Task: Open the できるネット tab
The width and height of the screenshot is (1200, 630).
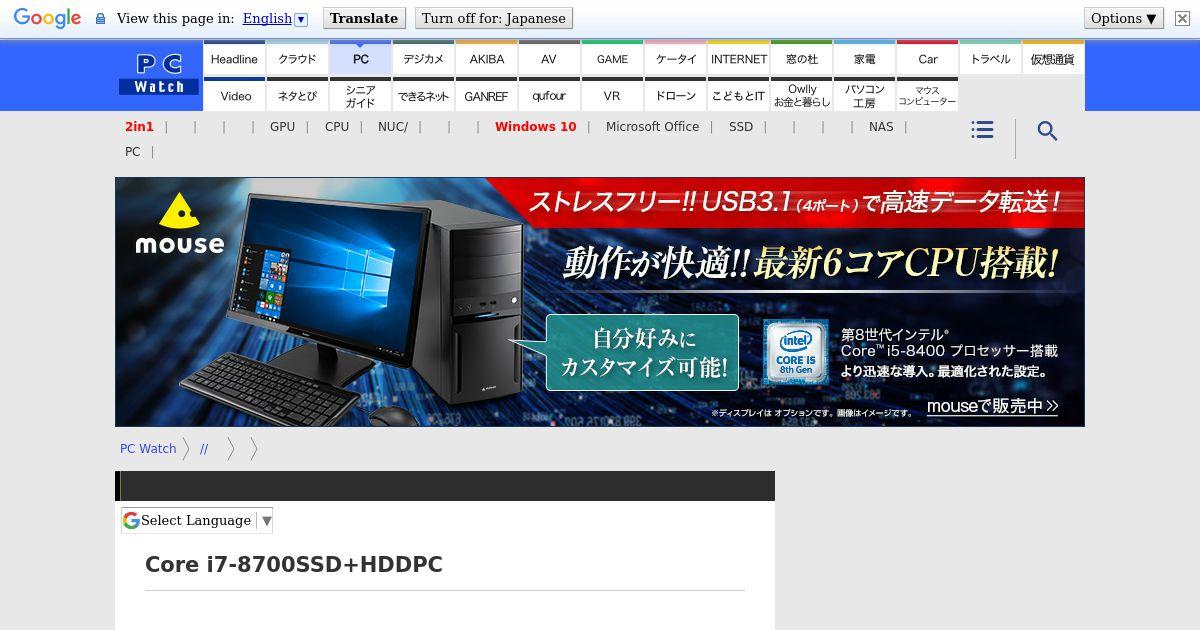Action: (x=423, y=95)
